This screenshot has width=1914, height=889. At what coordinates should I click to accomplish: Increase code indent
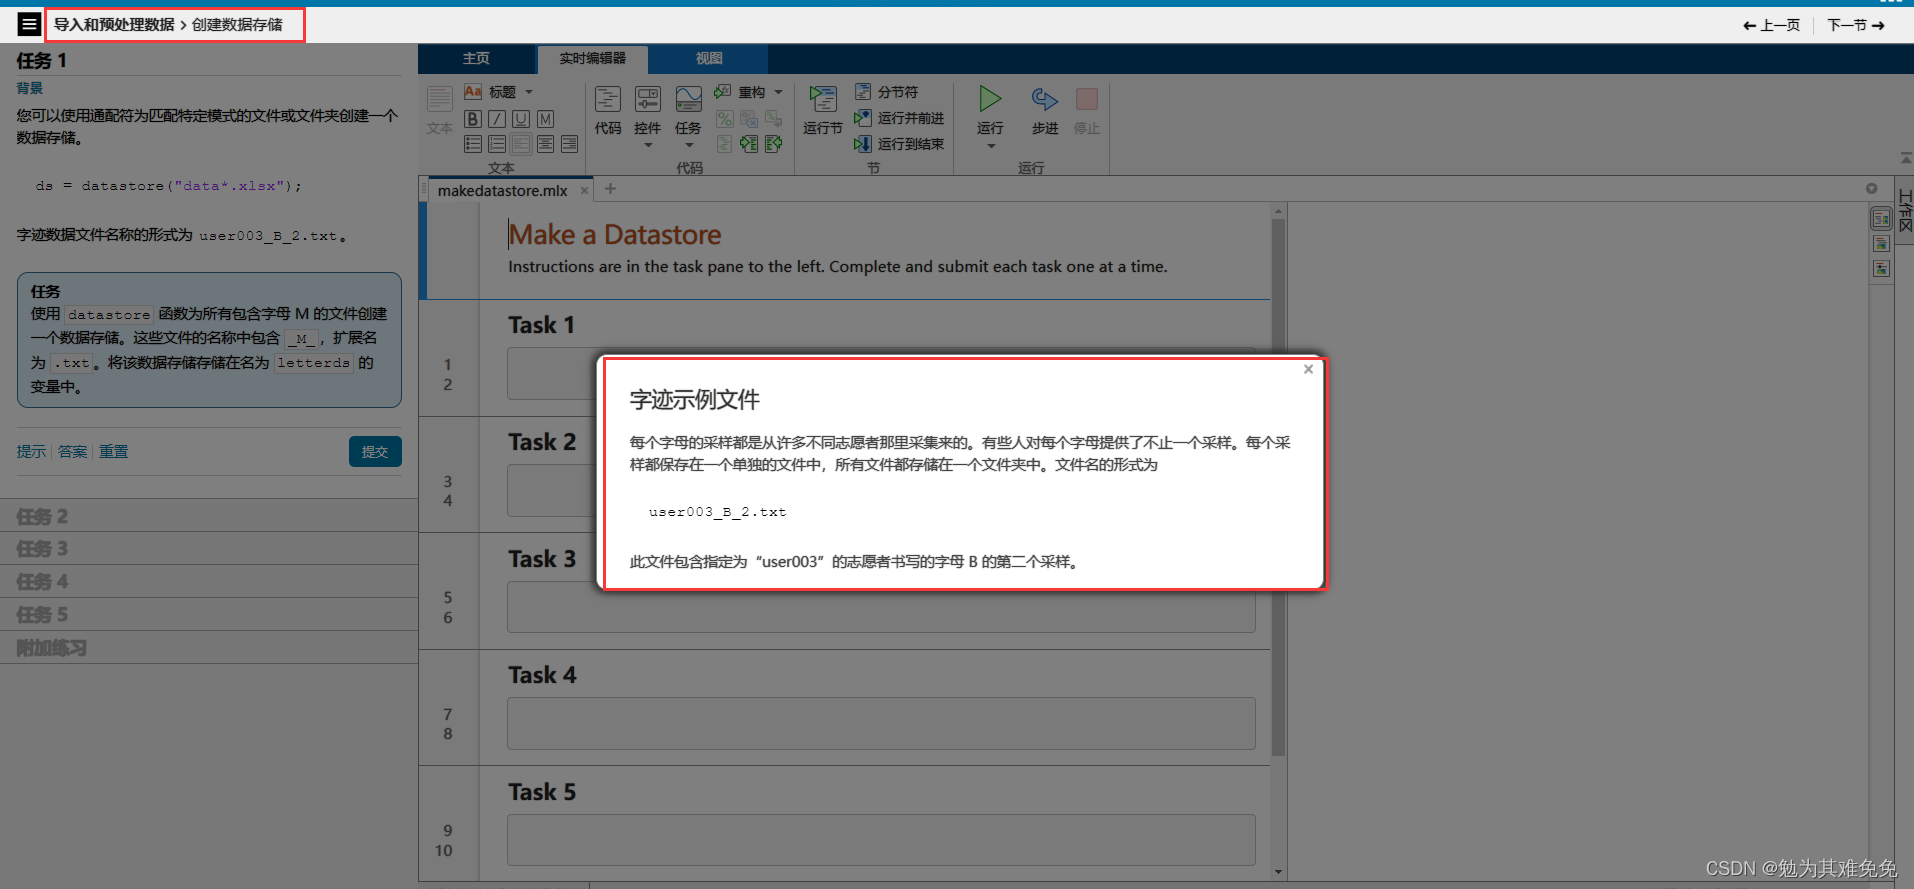[x=749, y=144]
